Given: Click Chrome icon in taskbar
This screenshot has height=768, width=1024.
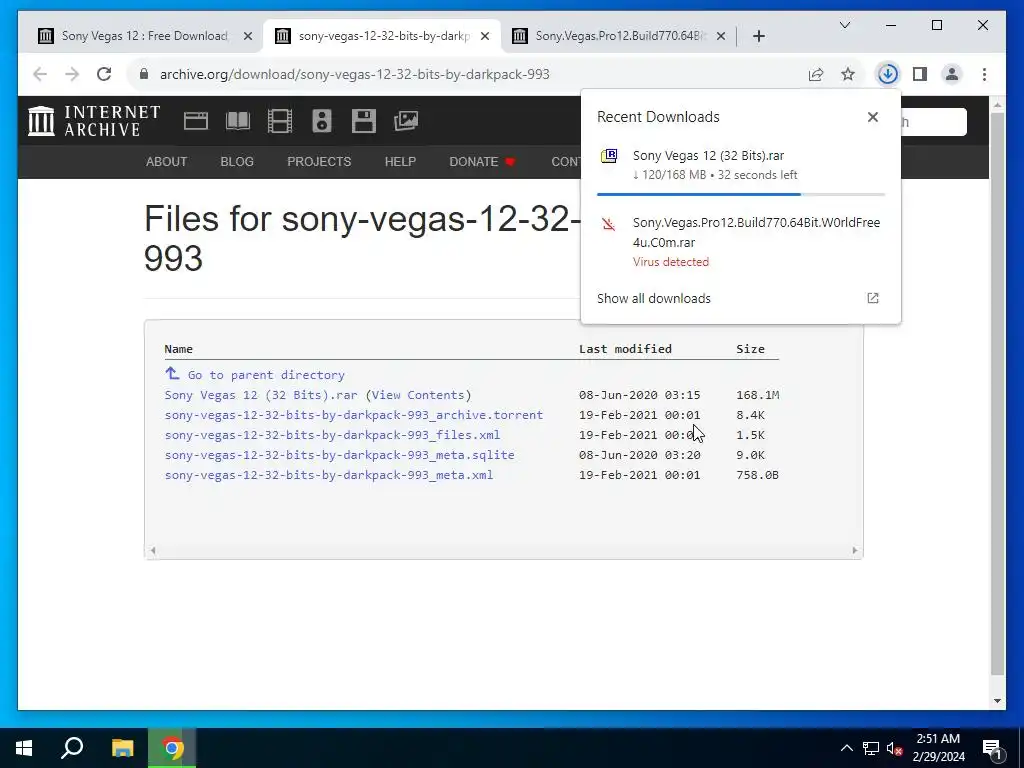Looking at the screenshot, I should pos(172,748).
